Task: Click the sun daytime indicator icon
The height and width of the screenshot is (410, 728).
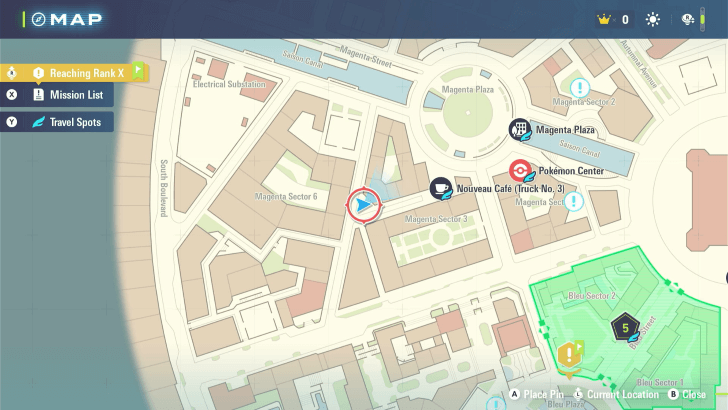Action: [x=653, y=19]
